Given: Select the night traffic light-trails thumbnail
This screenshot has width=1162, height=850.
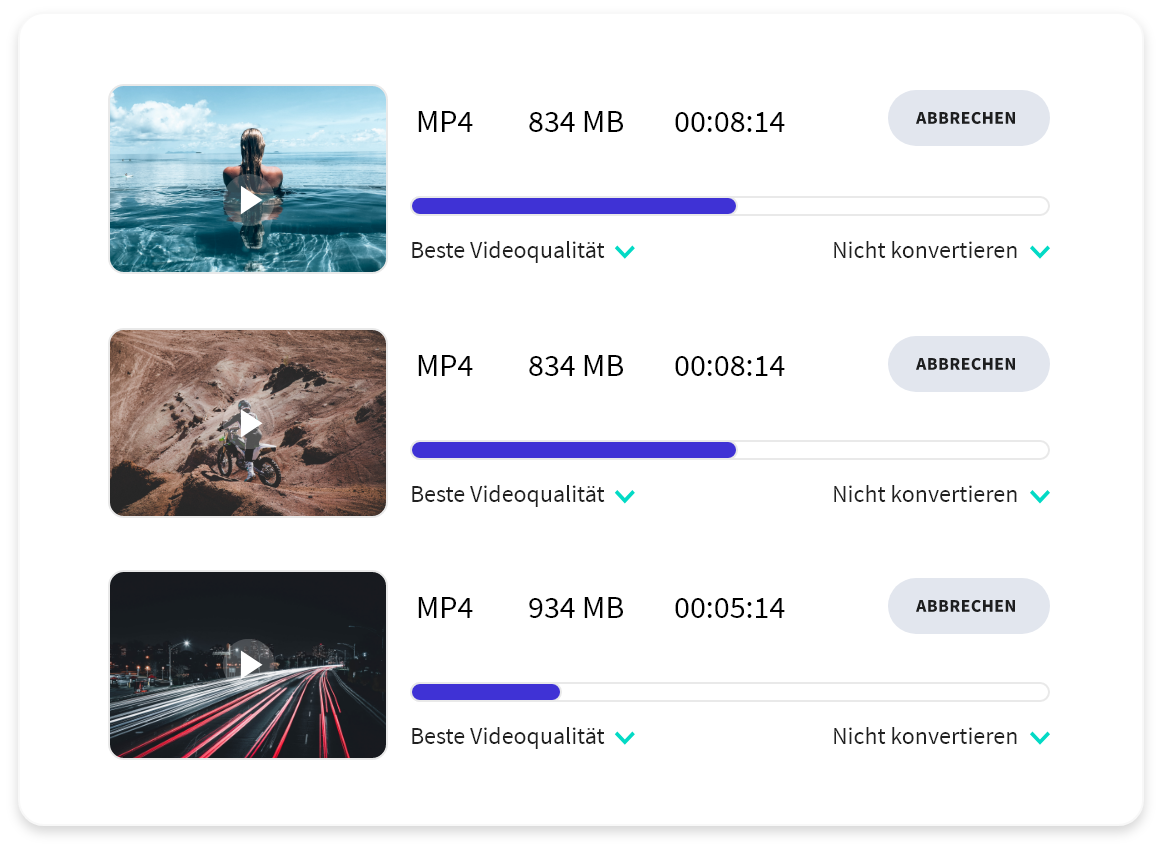Looking at the screenshot, I should (248, 665).
